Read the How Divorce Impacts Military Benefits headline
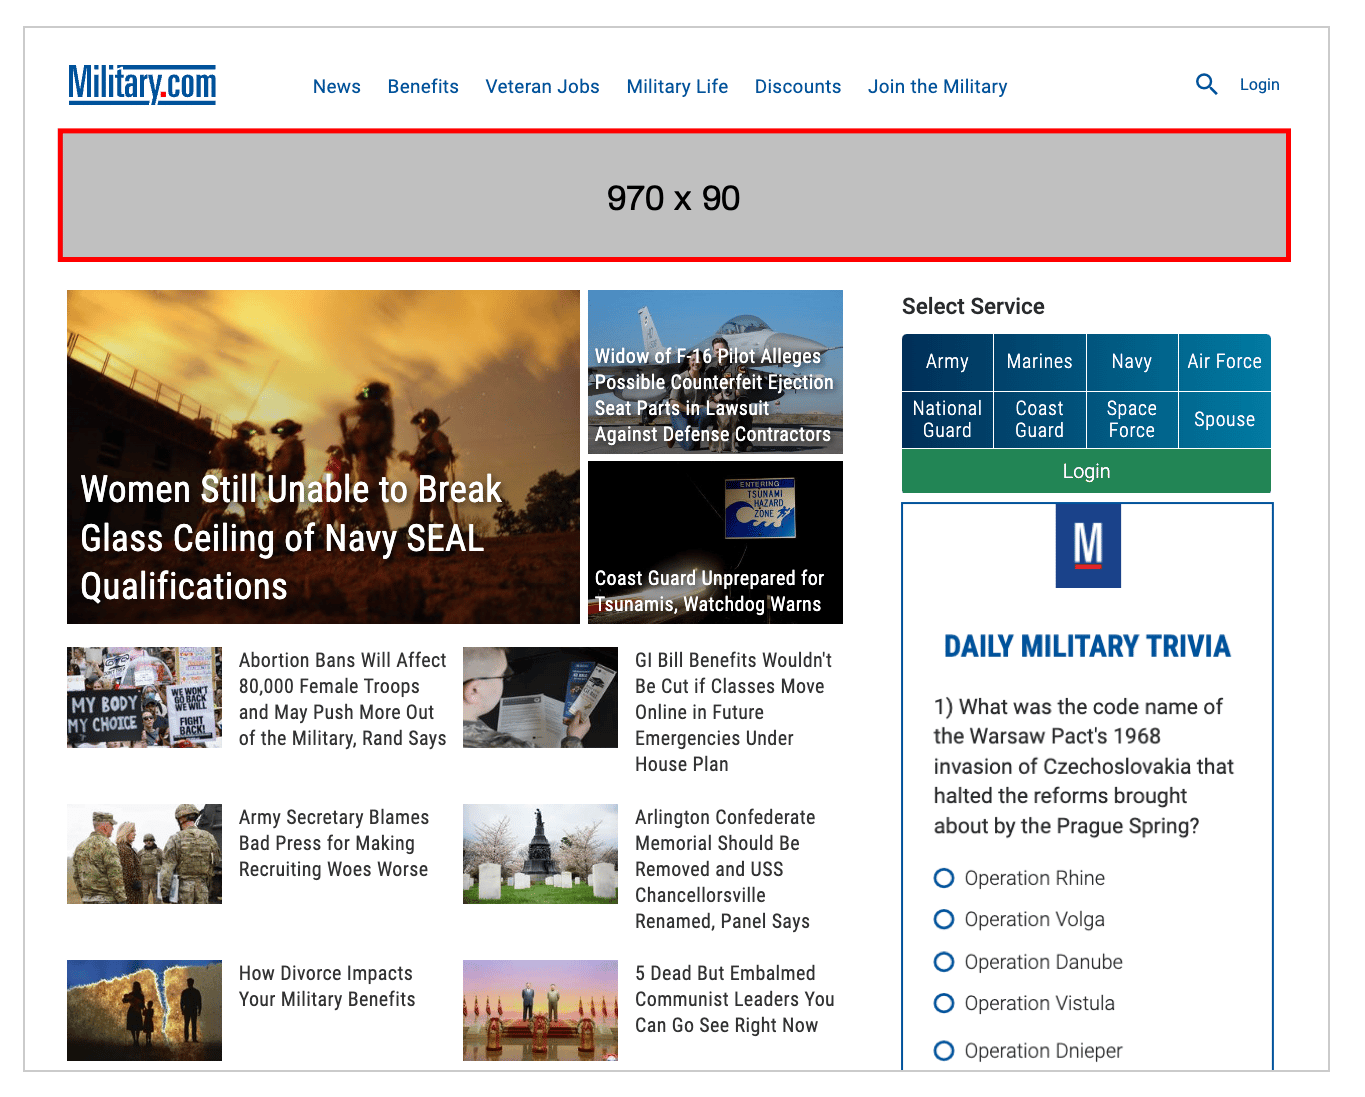 326,986
